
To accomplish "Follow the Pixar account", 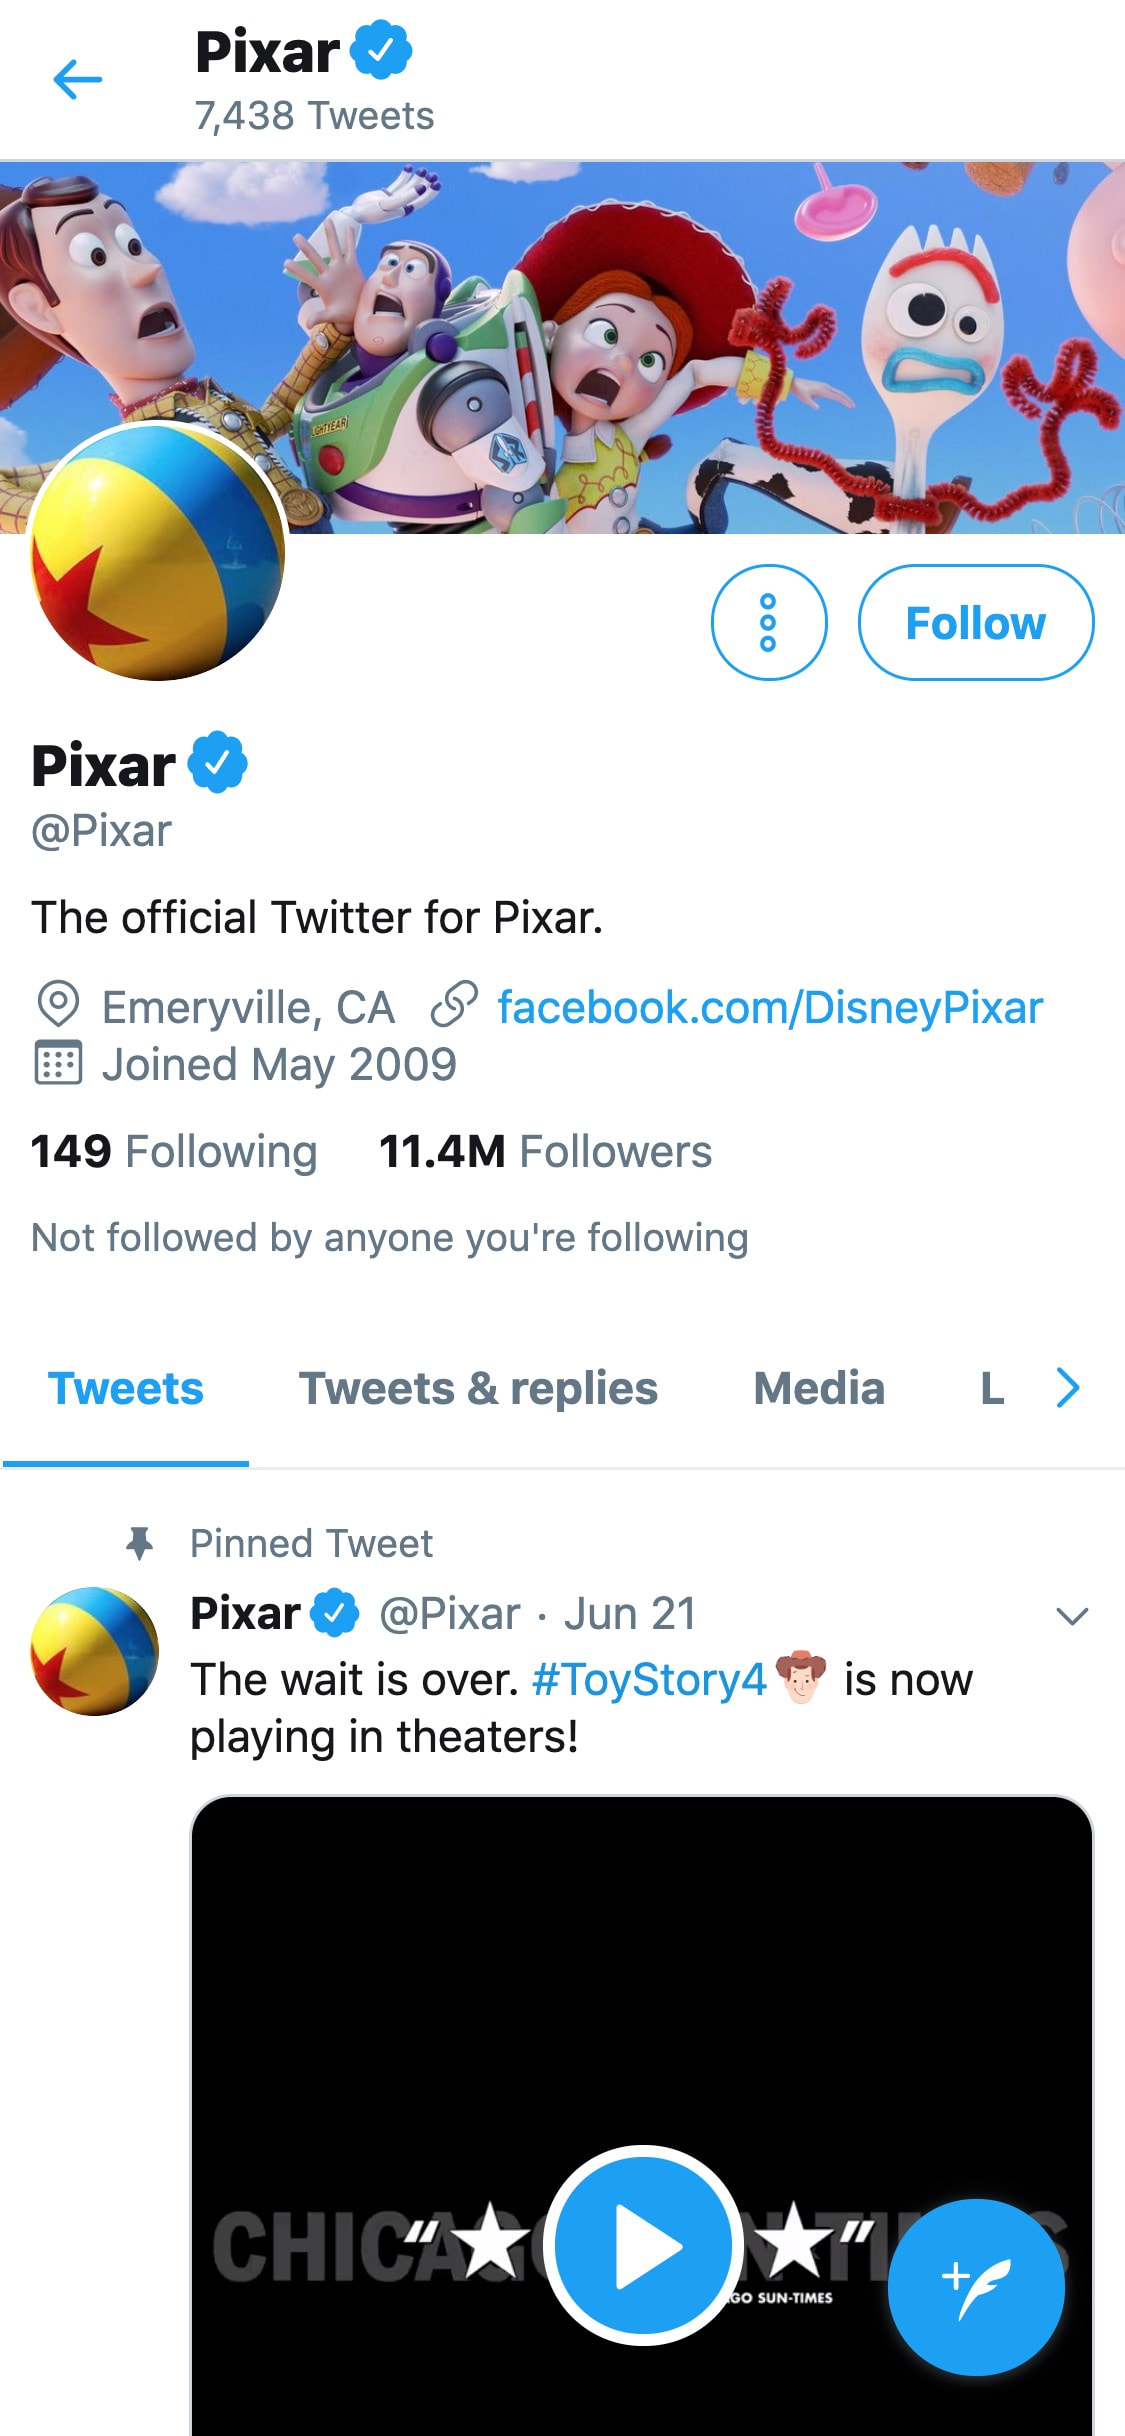I will pyautogui.click(x=975, y=623).
